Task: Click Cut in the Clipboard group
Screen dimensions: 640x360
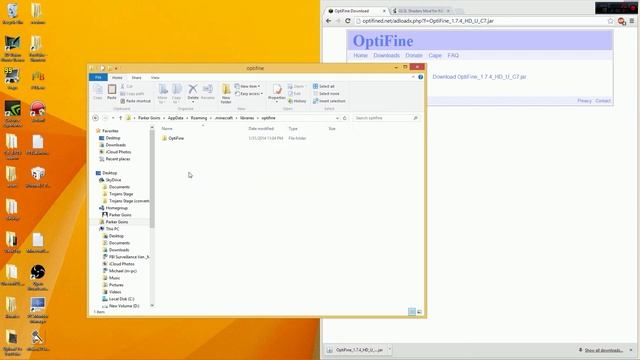Action: pyautogui.click(x=127, y=86)
